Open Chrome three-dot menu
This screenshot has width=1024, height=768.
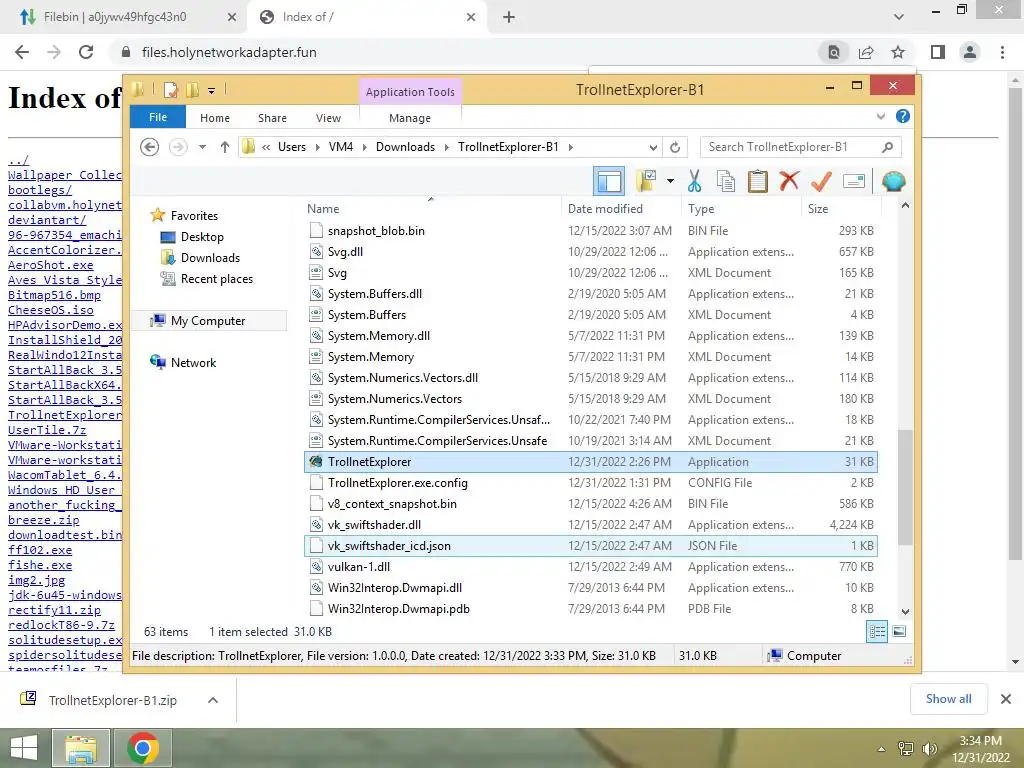1002,52
